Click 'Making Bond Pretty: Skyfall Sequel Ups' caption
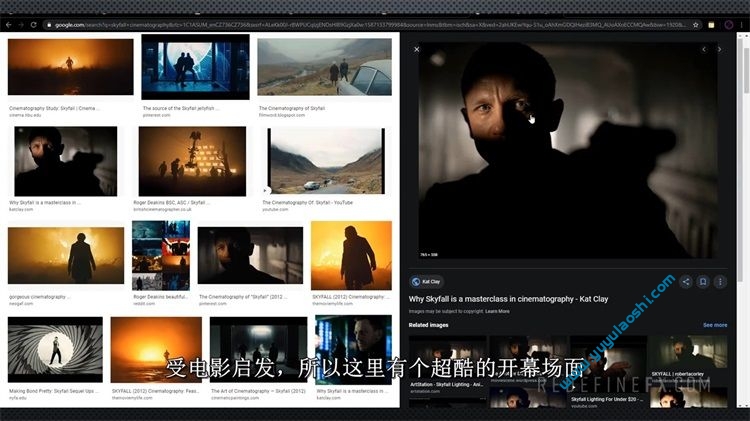This screenshot has width=750, height=421. pos(53,391)
